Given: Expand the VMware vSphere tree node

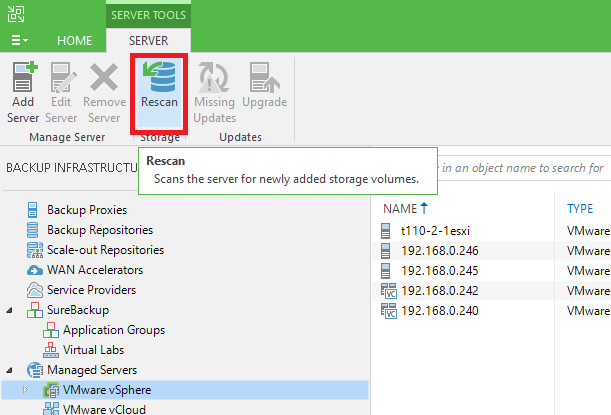Looking at the screenshot, I should (x=26, y=390).
